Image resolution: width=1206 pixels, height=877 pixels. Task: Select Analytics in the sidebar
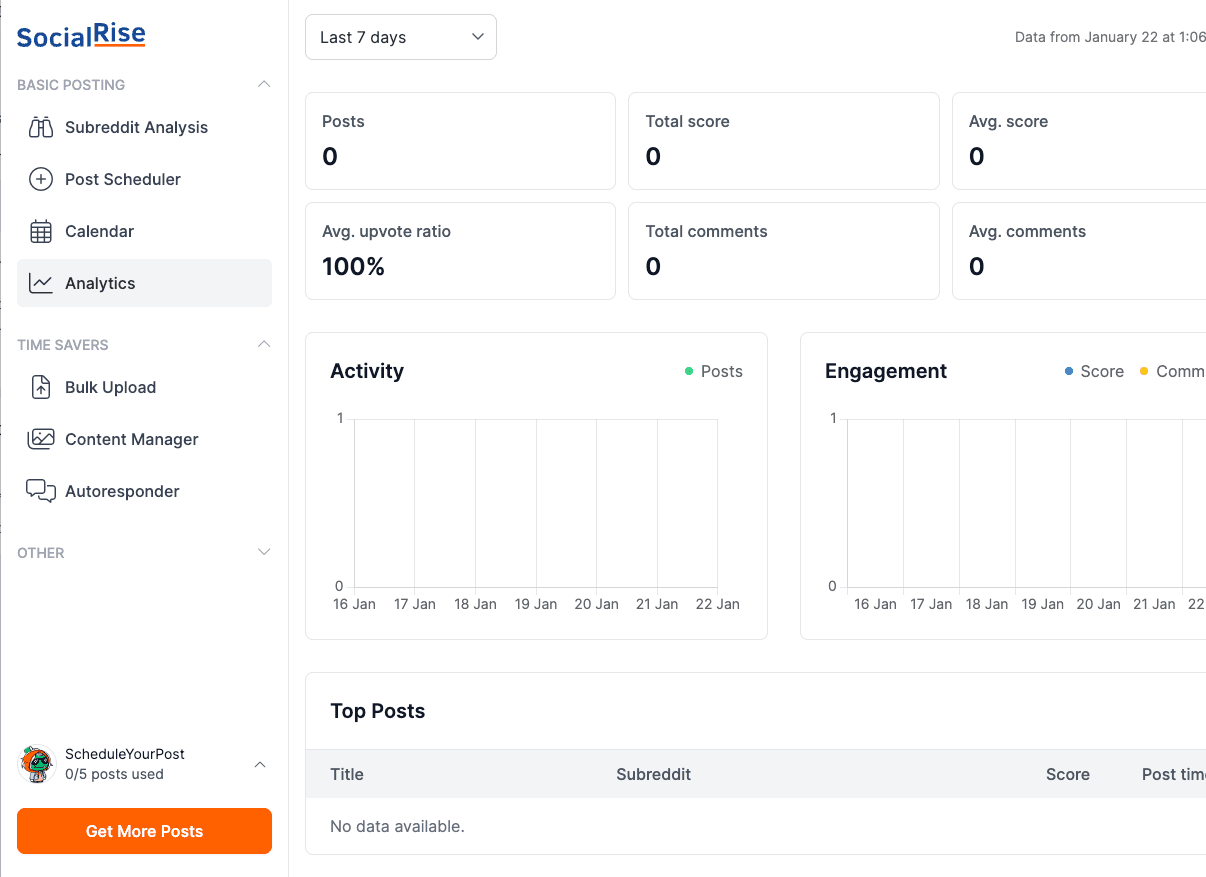point(144,283)
